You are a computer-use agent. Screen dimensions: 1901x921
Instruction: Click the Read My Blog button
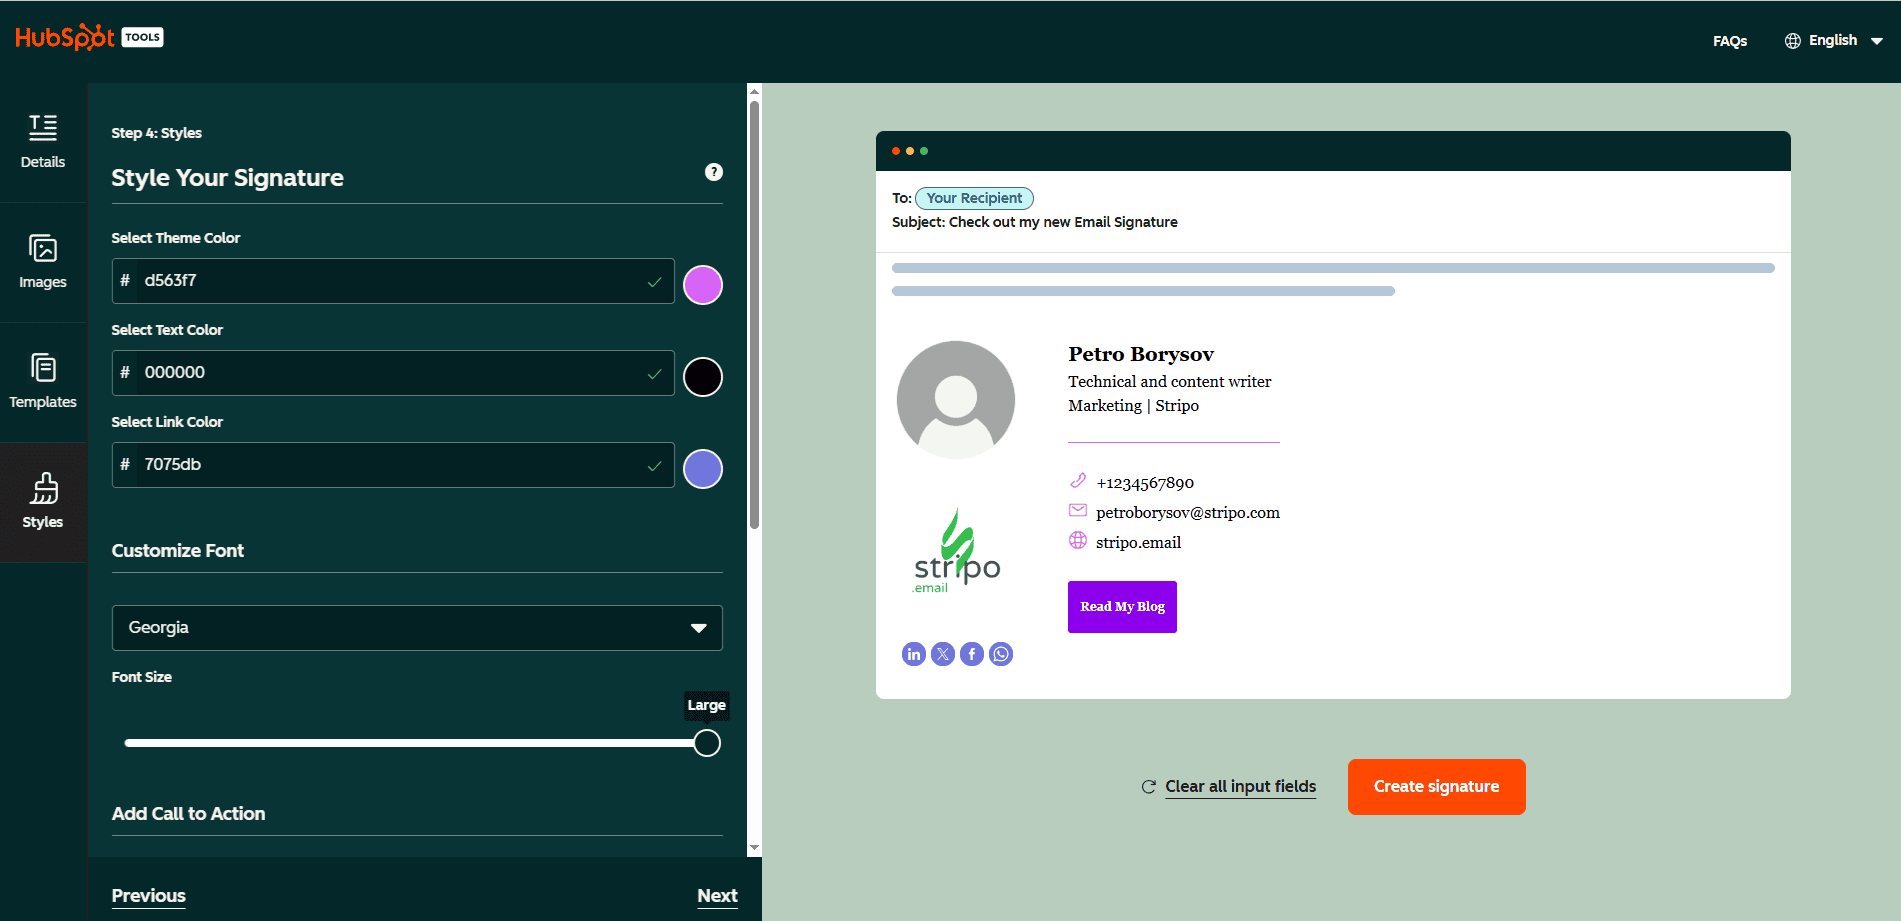coord(1122,607)
